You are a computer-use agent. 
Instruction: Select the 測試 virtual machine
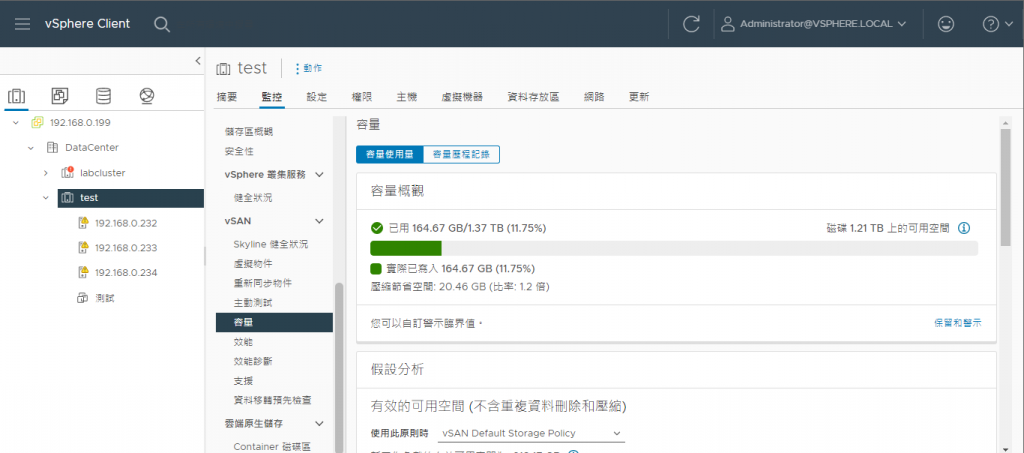[x=105, y=298]
